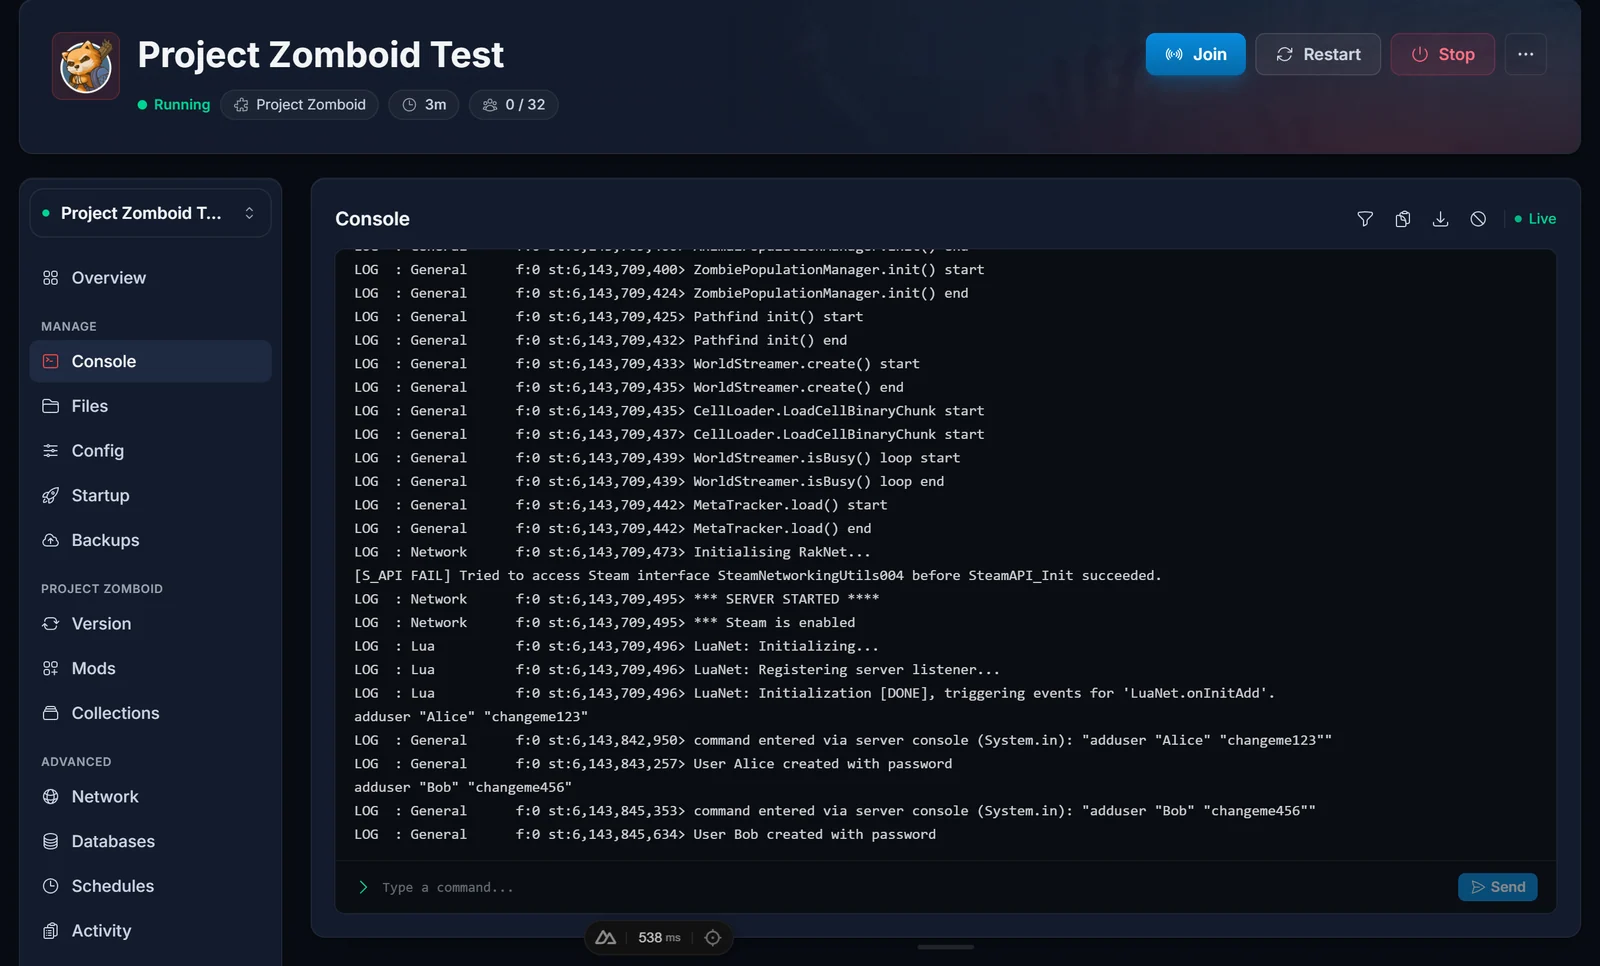Click the 'Pathfind init() start' log line
Image resolution: width=1600 pixels, height=966 pixels.
tap(608, 317)
